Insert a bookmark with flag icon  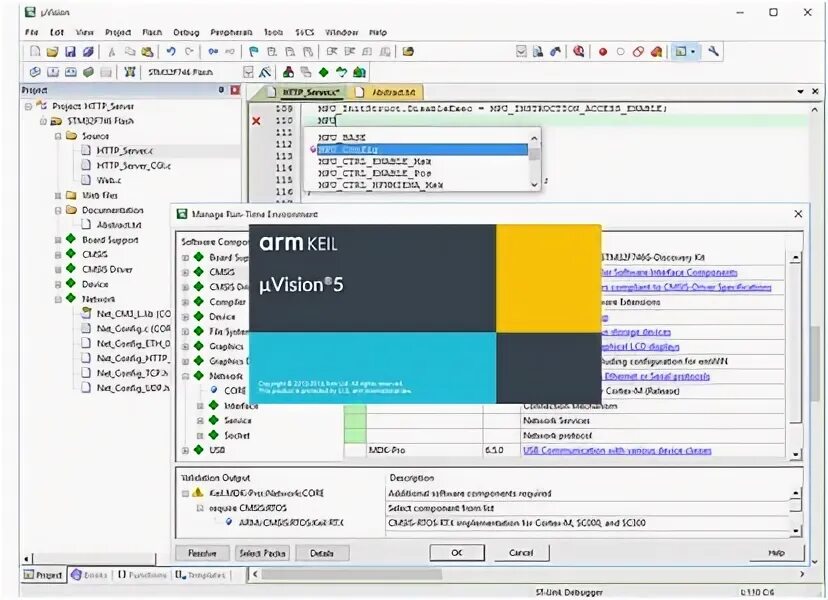pyautogui.click(x=254, y=51)
